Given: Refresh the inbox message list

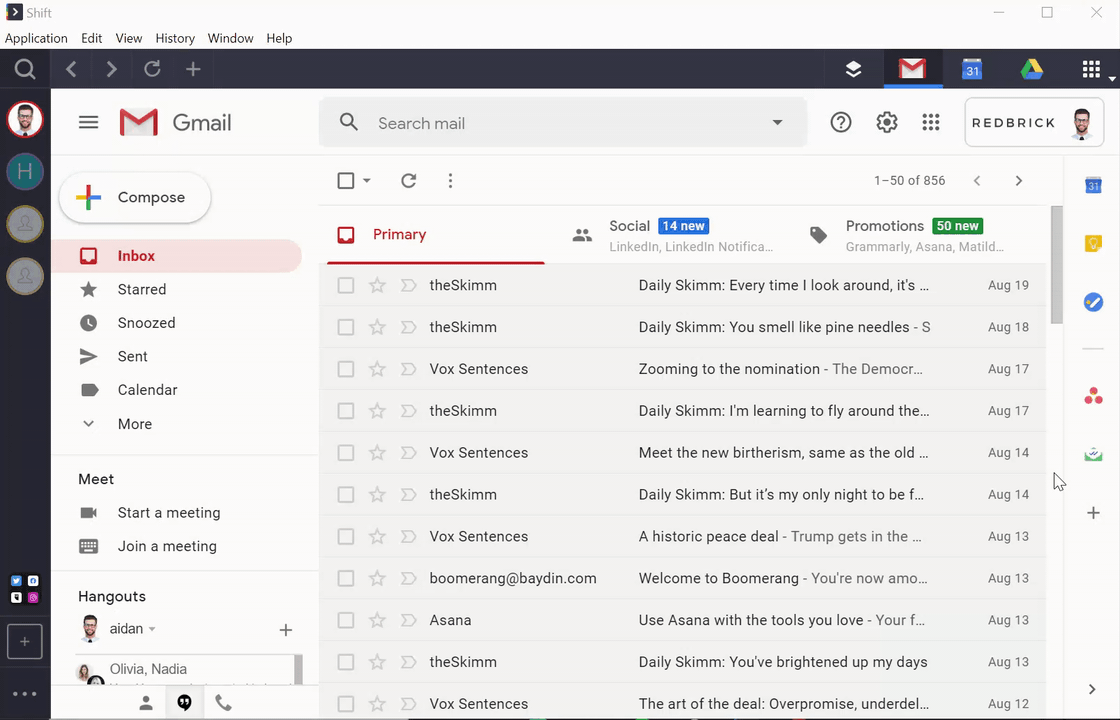Looking at the screenshot, I should coord(409,181).
